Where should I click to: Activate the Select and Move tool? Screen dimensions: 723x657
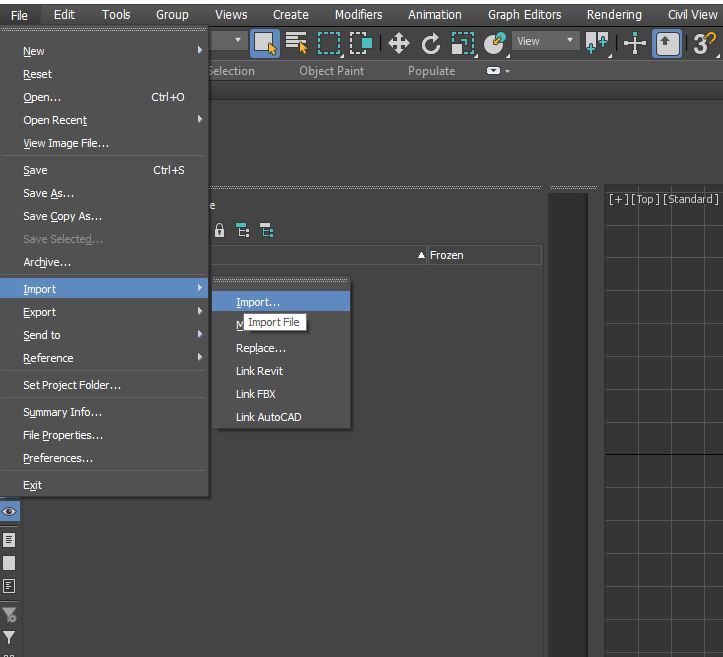pos(398,43)
